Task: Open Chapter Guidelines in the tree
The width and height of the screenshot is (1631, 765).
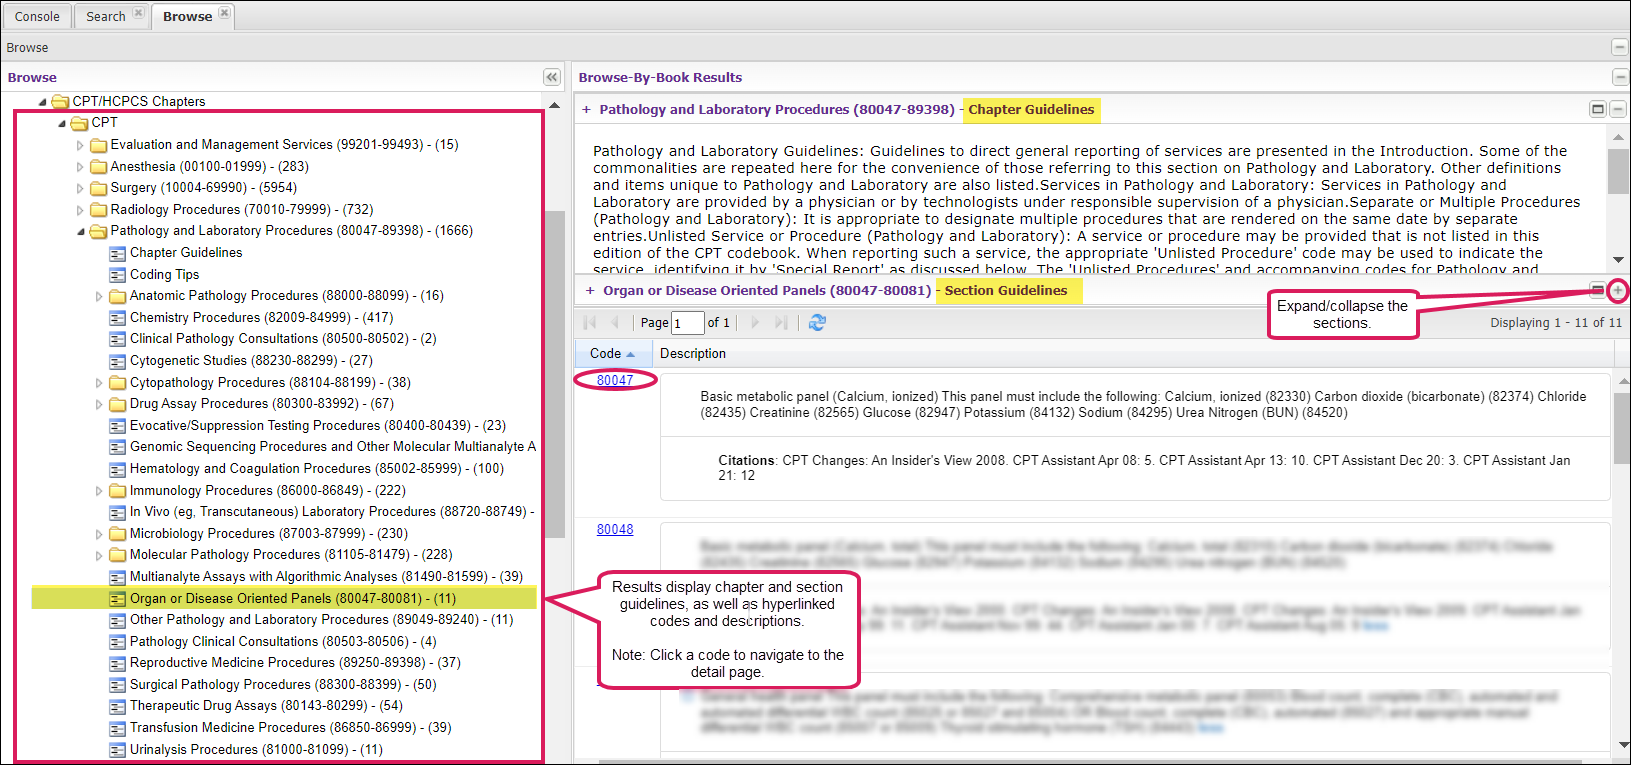Action: click(x=185, y=253)
